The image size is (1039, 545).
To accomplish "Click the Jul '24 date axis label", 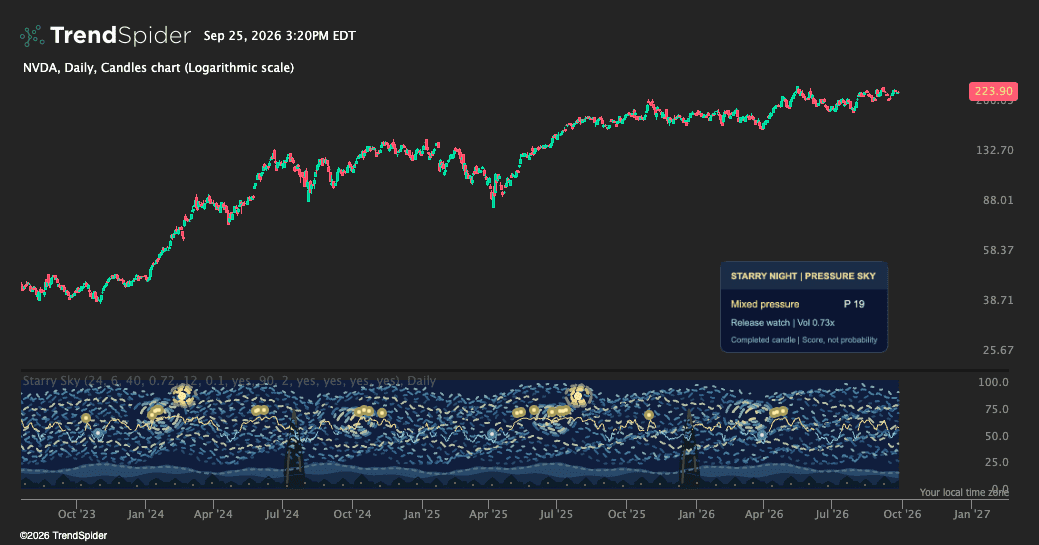I will [282, 514].
